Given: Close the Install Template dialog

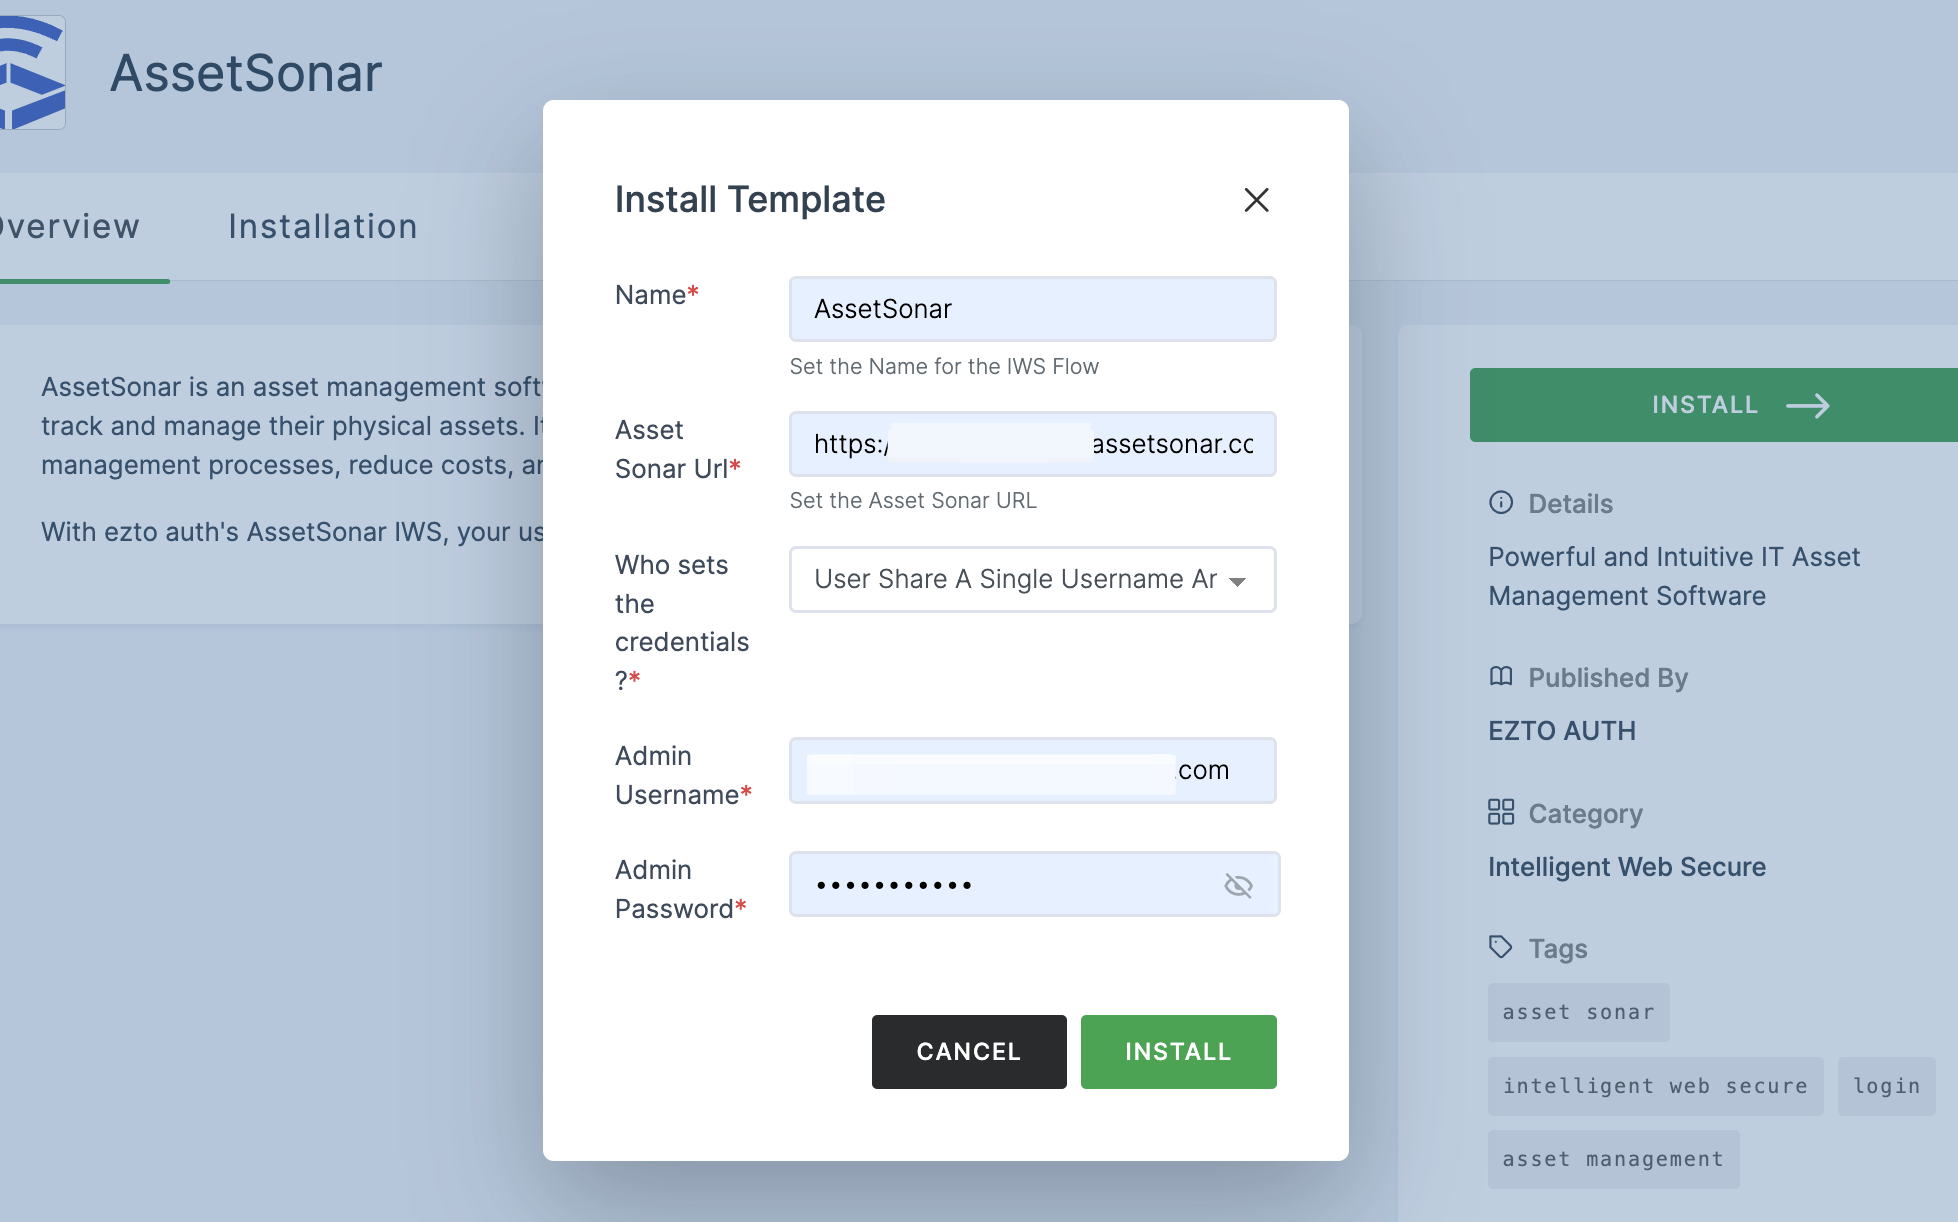Looking at the screenshot, I should (1256, 200).
